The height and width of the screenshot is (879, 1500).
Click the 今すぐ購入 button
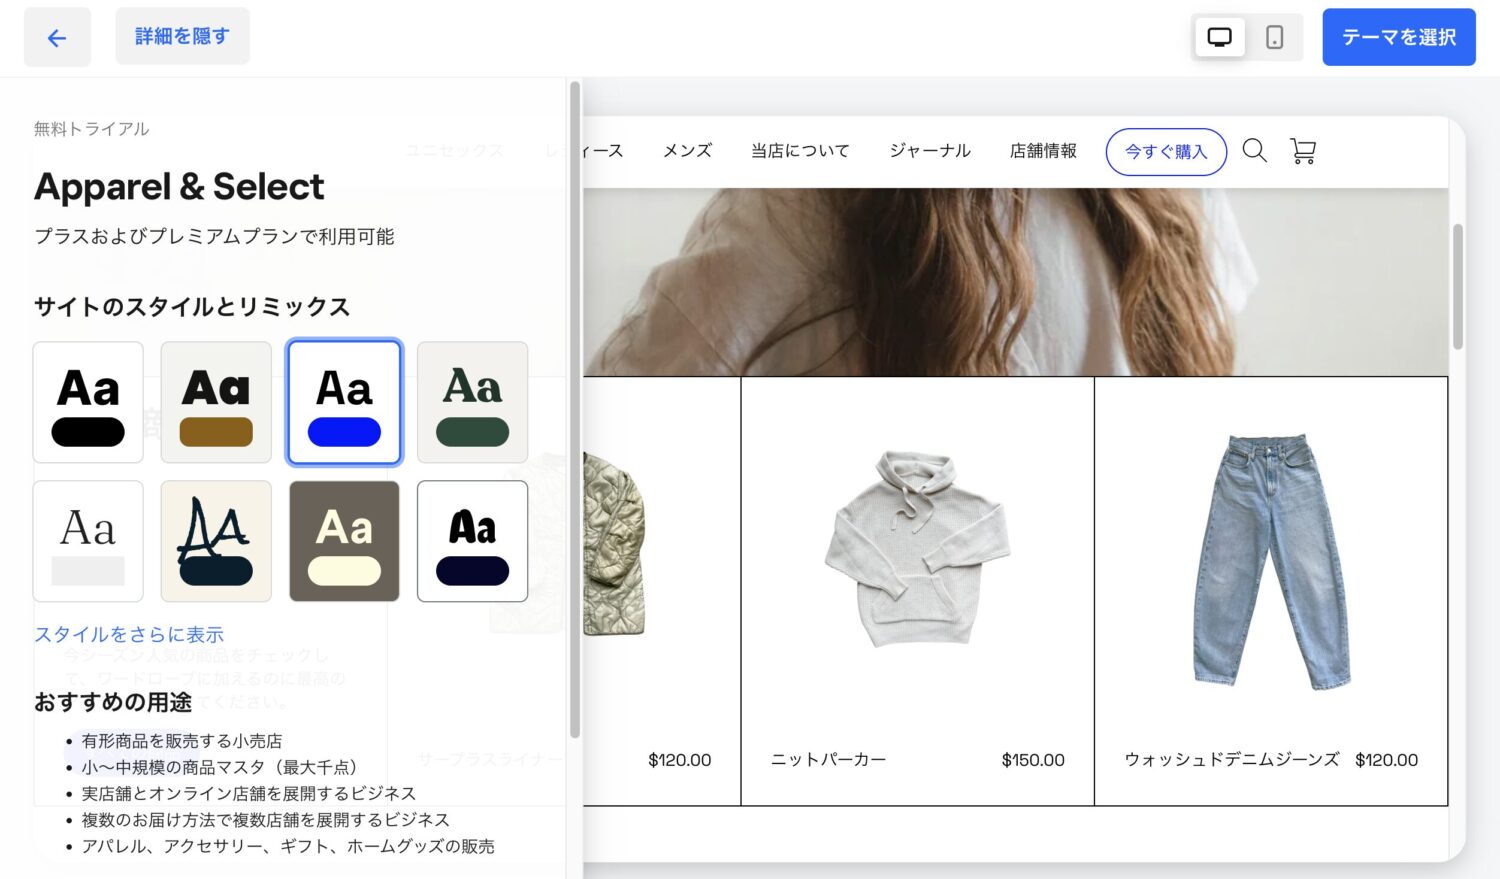(x=1166, y=151)
